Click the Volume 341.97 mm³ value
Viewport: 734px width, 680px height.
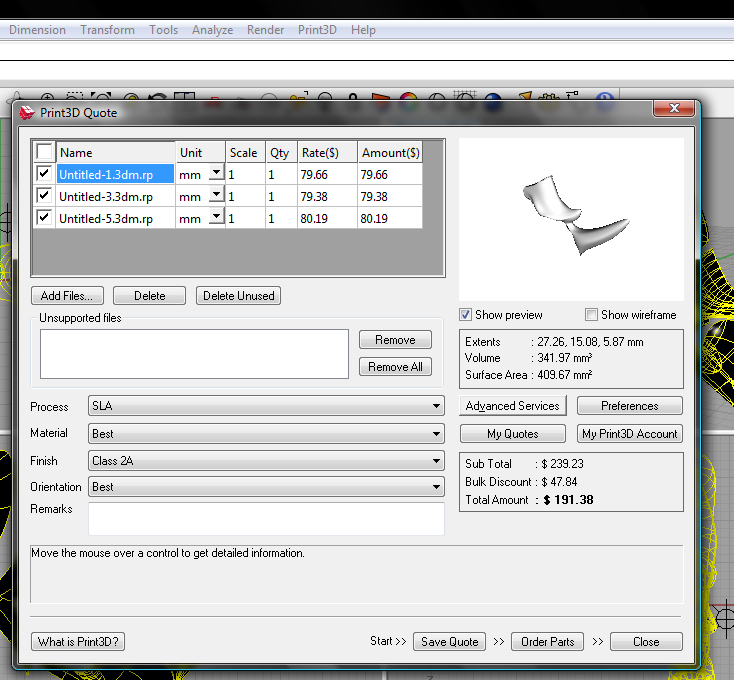click(565, 358)
